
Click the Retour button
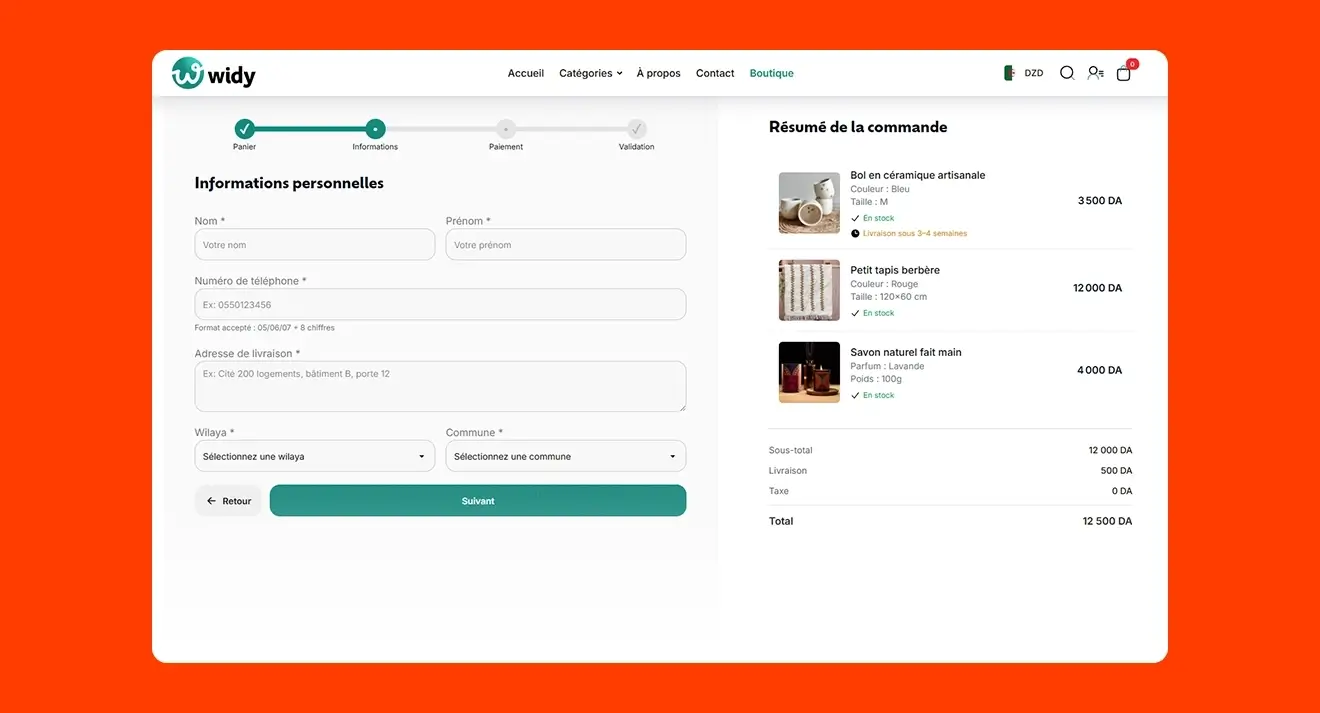click(x=228, y=501)
